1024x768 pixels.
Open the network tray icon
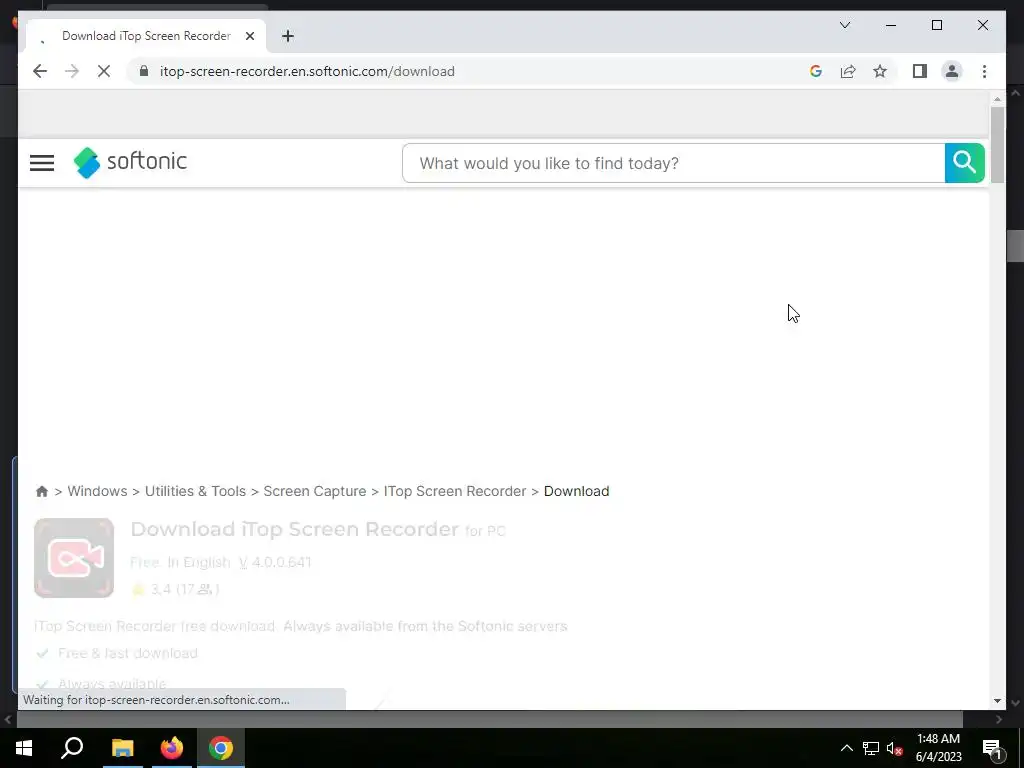tap(871, 748)
